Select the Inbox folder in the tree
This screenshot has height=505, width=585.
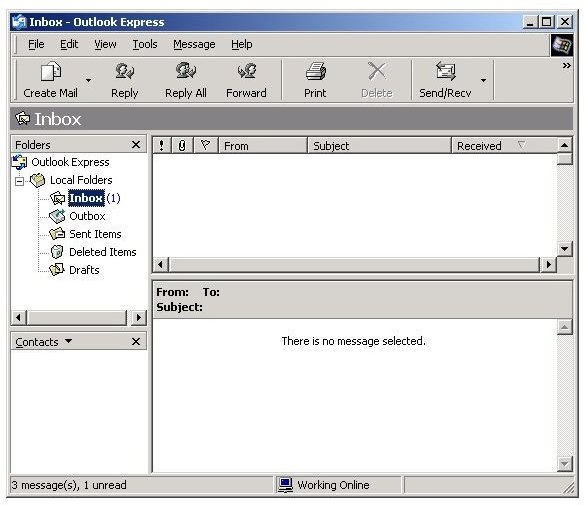tap(86, 198)
